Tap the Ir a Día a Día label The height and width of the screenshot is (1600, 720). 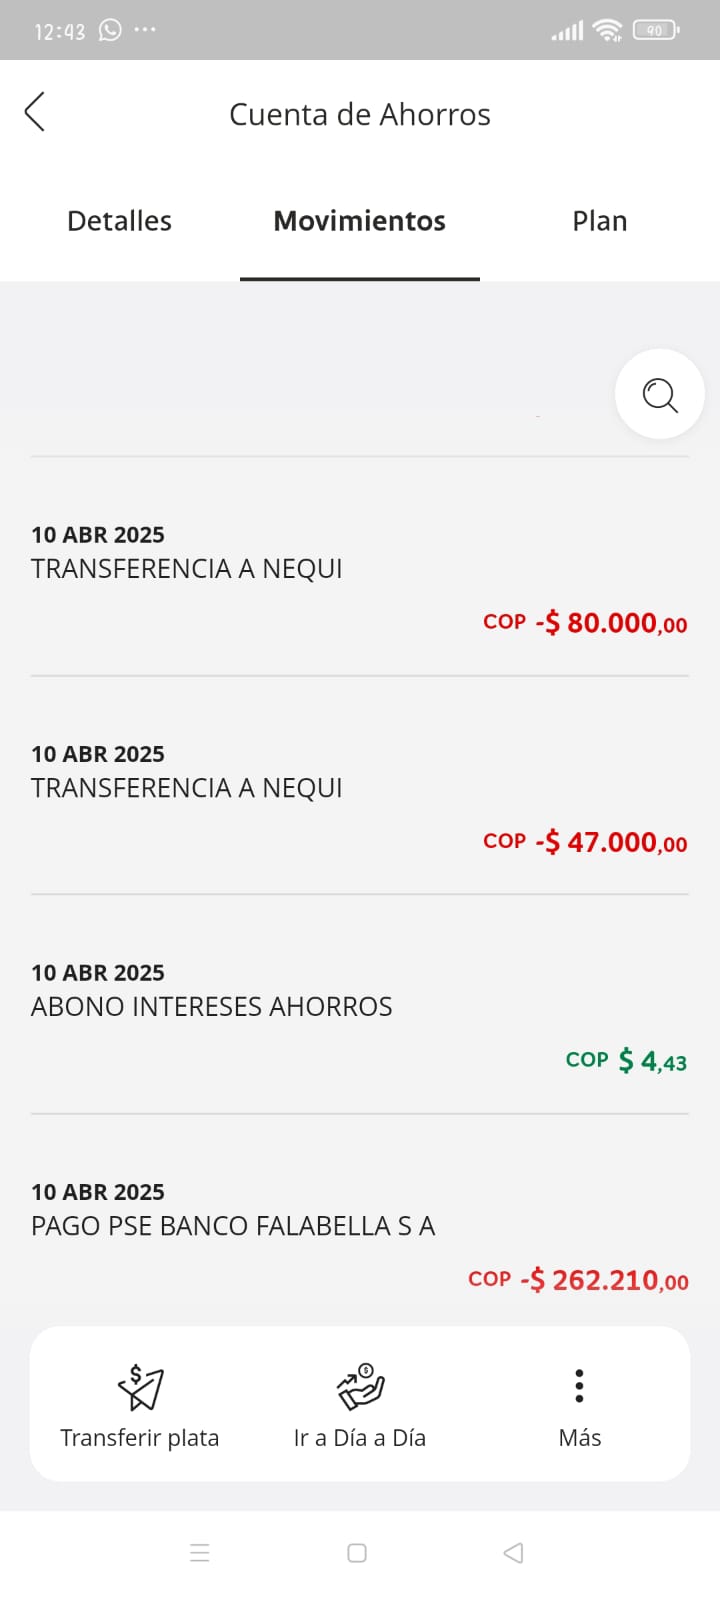click(360, 1438)
